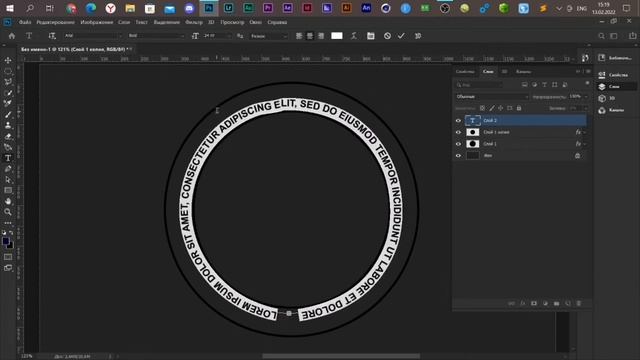The height and width of the screenshot is (360, 640).
Task: Select the Elliptical Marquee tool
Action: coord(8,71)
